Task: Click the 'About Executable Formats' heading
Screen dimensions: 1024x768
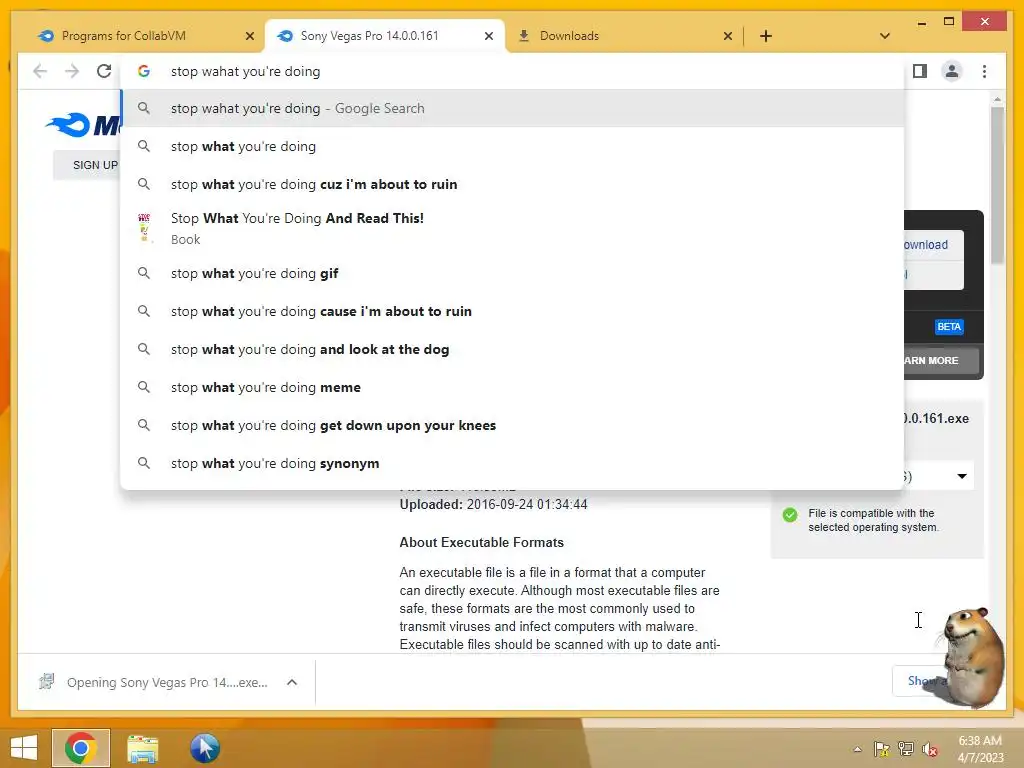Action: pyautogui.click(x=481, y=543)
